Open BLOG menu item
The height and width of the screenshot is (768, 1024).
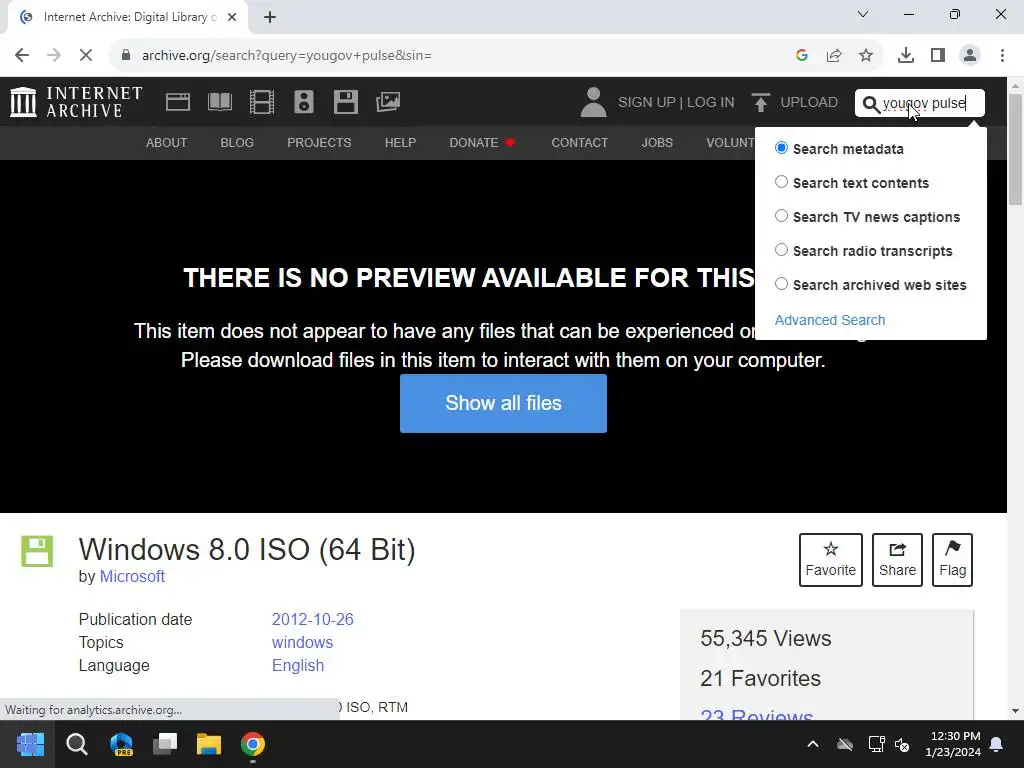(237, 142)
